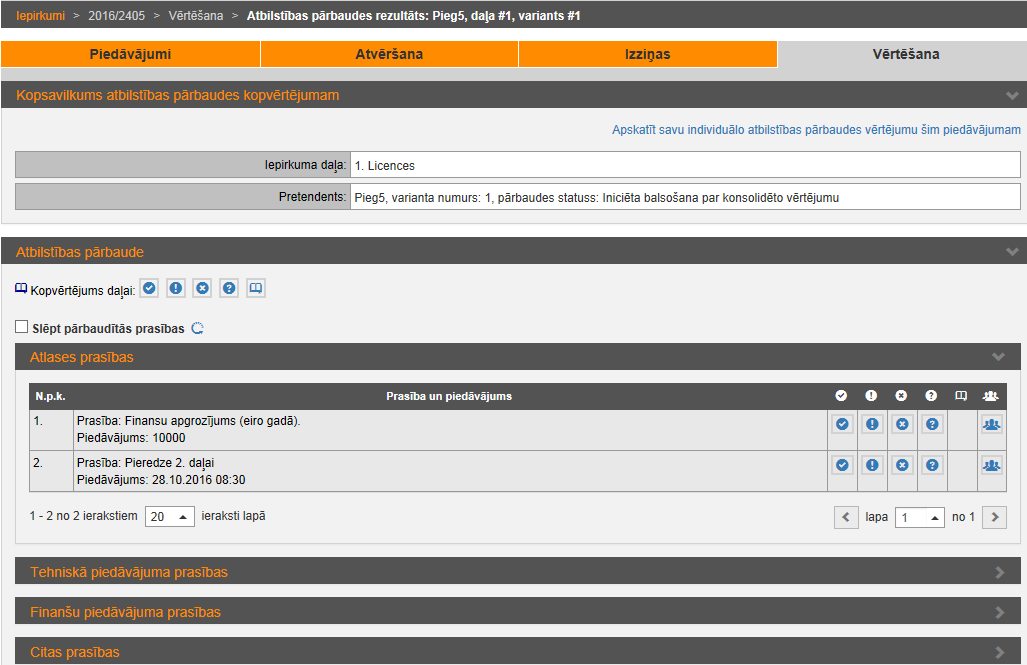This screenshot has height=665, width=1027.
Task: Open the lapa page number dropdown
Action: (x=919, y=518)
